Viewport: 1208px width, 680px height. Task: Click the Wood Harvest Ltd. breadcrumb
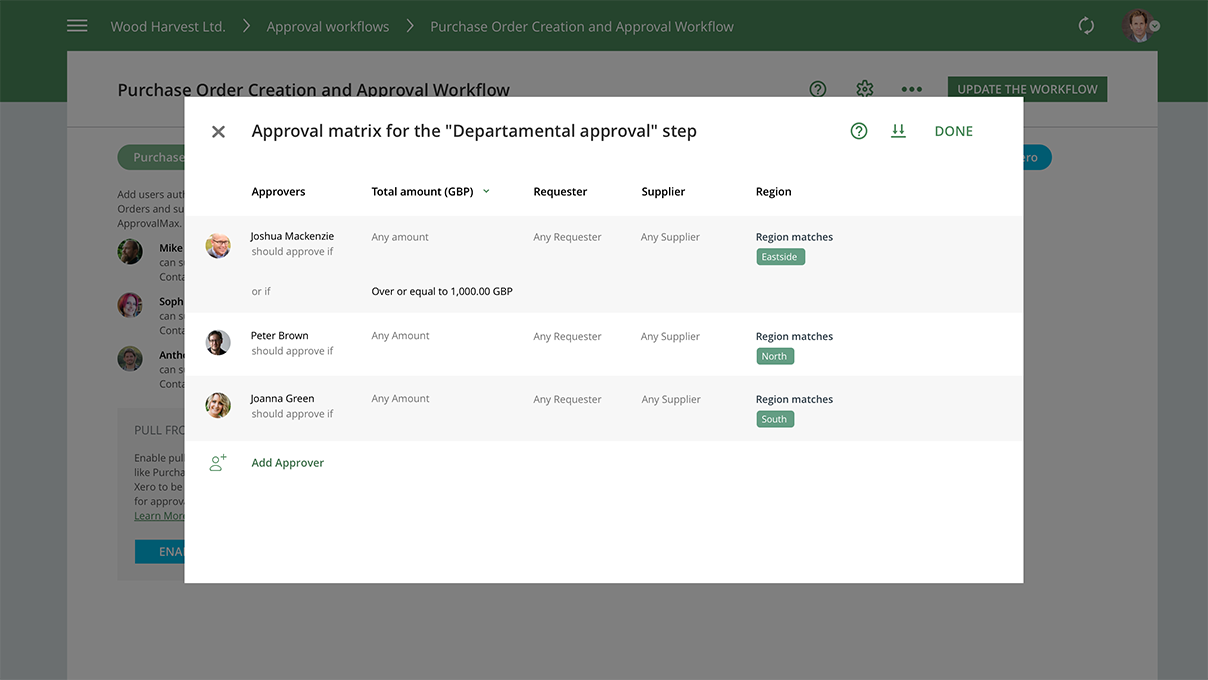167,25
